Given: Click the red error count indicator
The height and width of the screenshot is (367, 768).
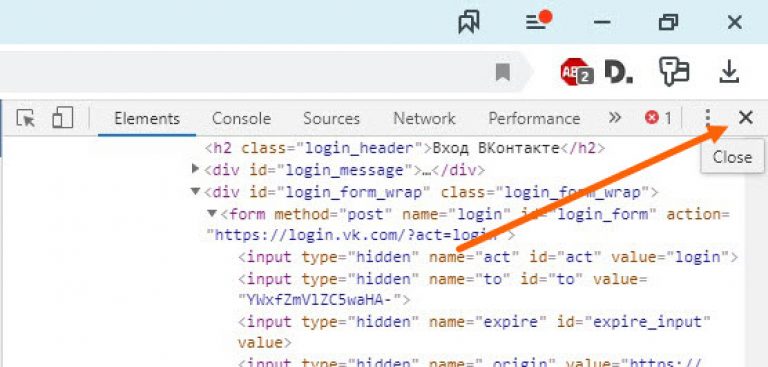Looking at the screenshot, I should pos(658,118).
